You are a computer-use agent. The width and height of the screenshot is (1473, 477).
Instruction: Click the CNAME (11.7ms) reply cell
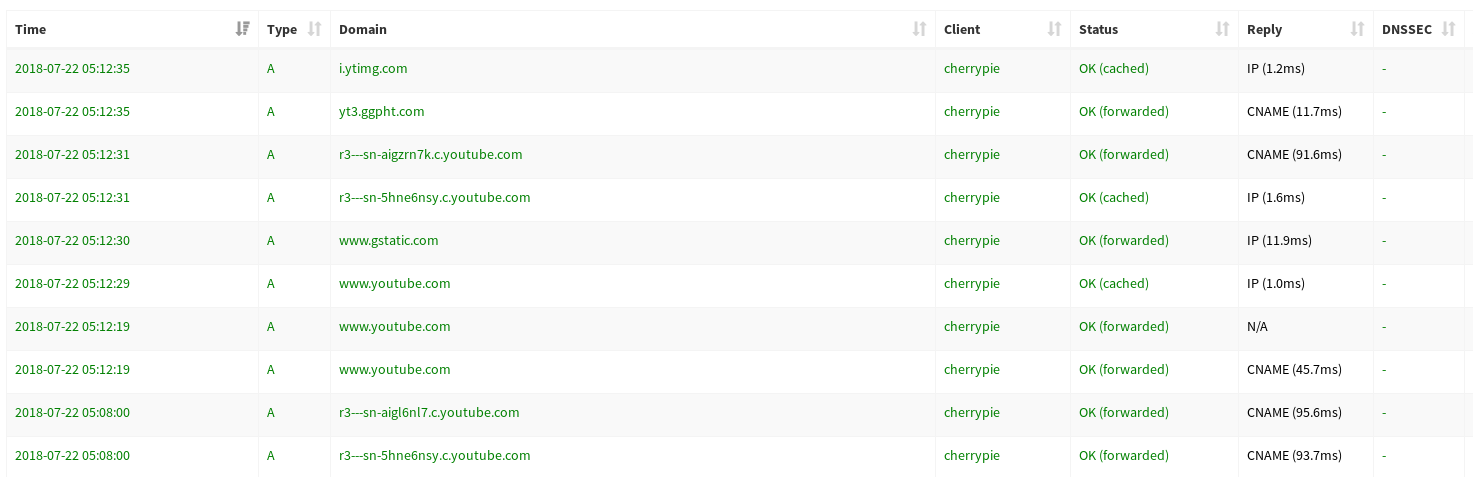(x=1294, y=112)
